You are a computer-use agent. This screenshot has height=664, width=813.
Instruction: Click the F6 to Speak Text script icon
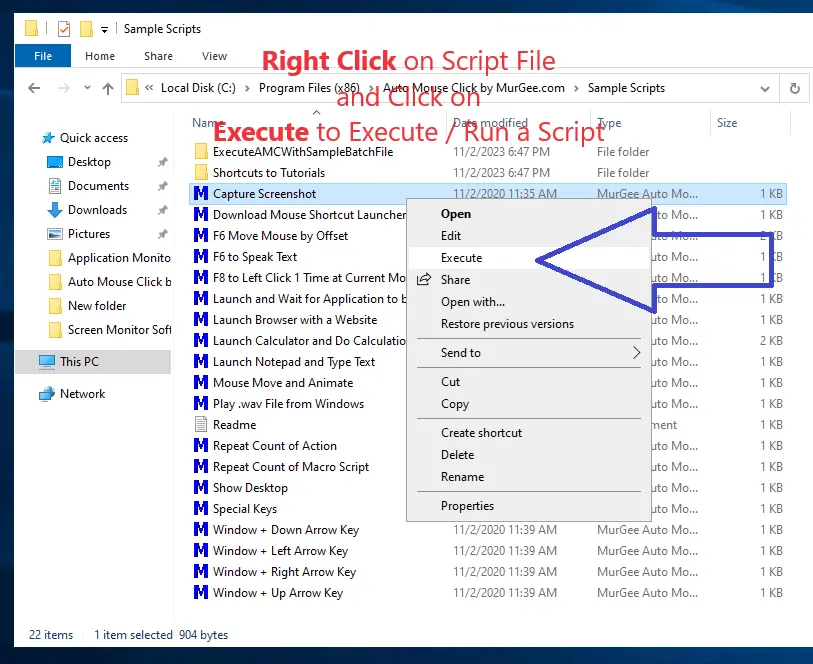click(201, 257)
